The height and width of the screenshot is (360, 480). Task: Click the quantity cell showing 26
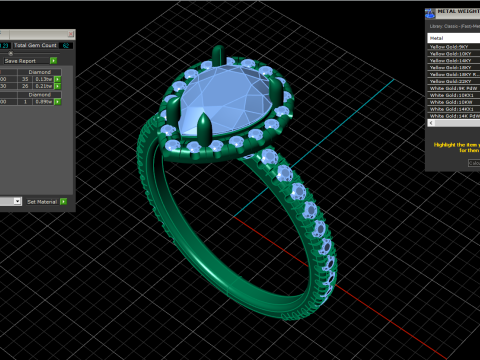(25, 86)
